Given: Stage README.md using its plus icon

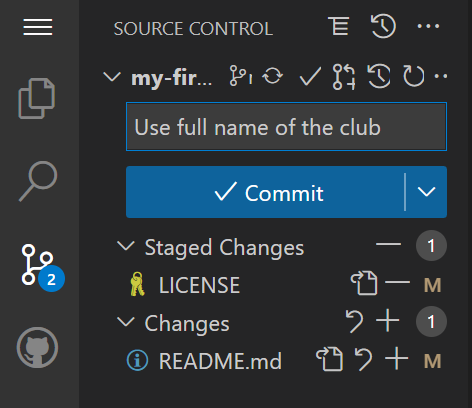Looking at the screenshot, I should pos(396,359).
